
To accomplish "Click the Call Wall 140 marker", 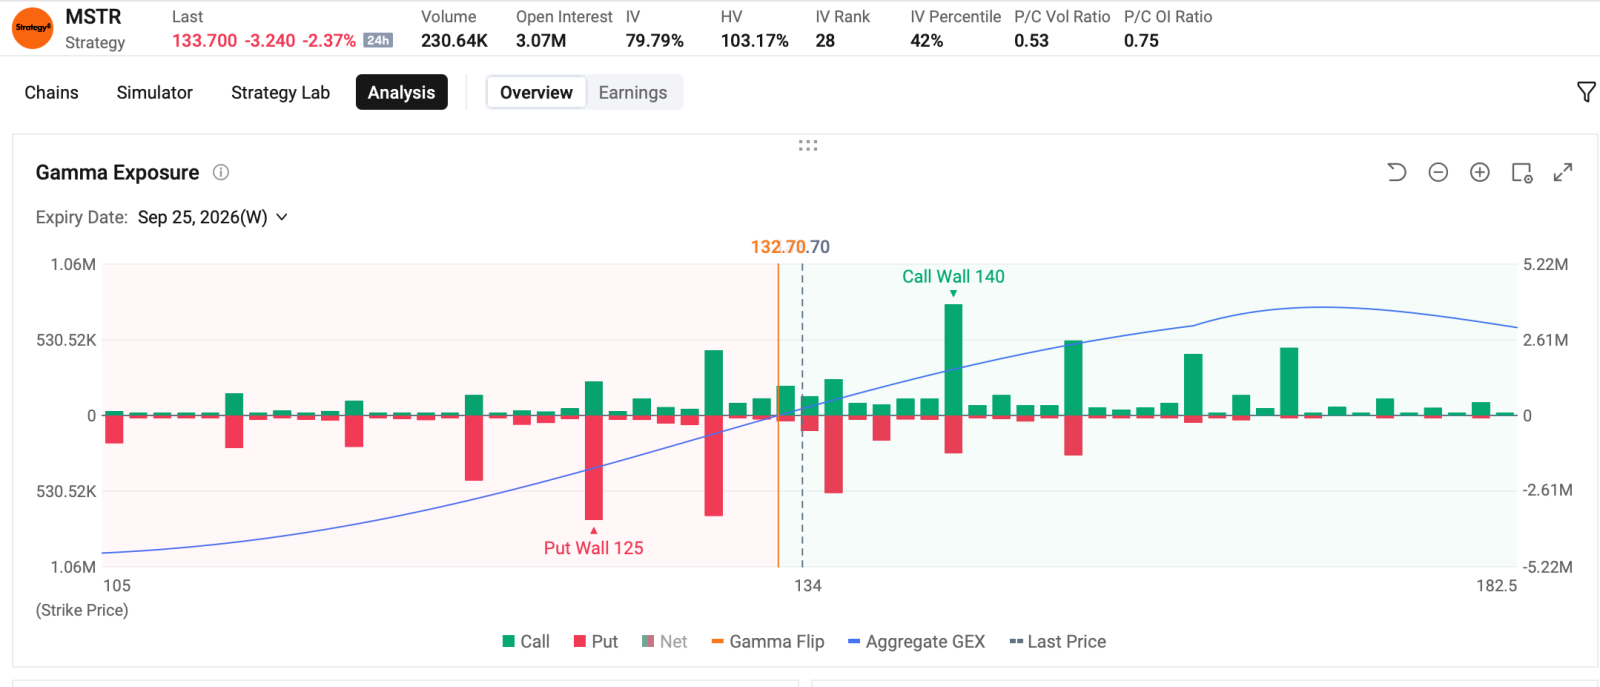I will [x=953, y=277].
